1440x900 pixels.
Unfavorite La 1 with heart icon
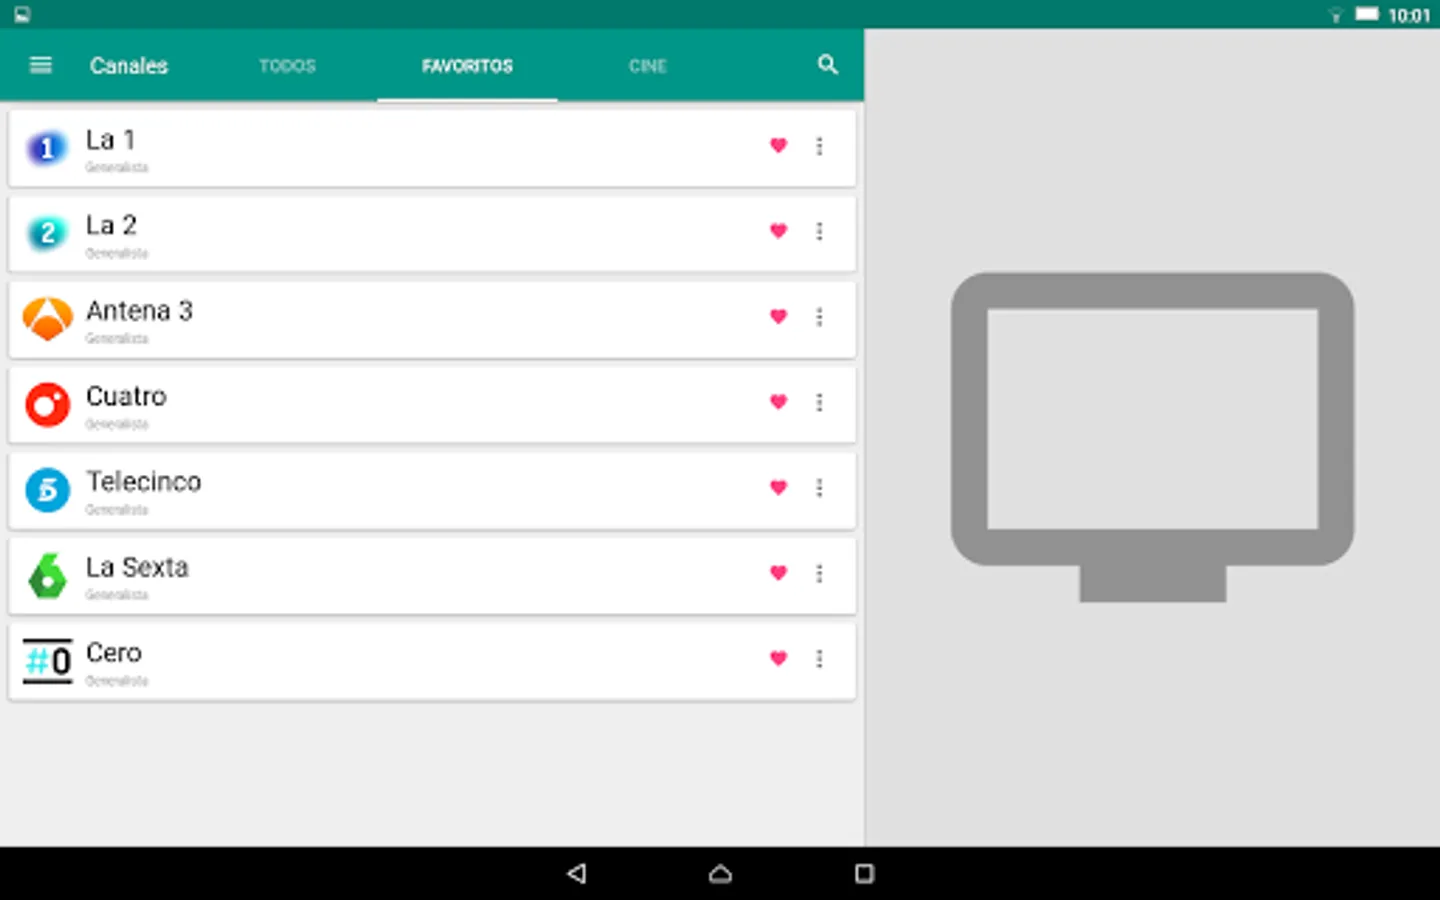click(x=778, y=146)
